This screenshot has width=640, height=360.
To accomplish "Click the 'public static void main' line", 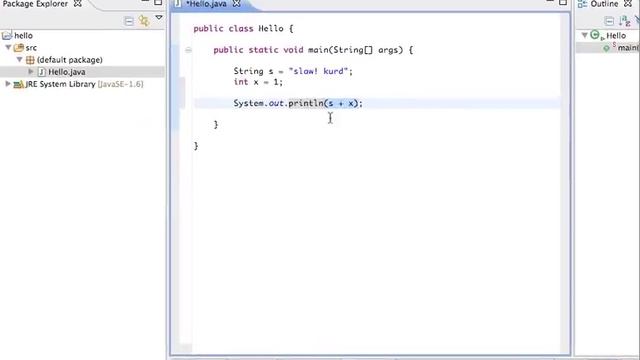I will pyautogui.click(x=313, y=50).
